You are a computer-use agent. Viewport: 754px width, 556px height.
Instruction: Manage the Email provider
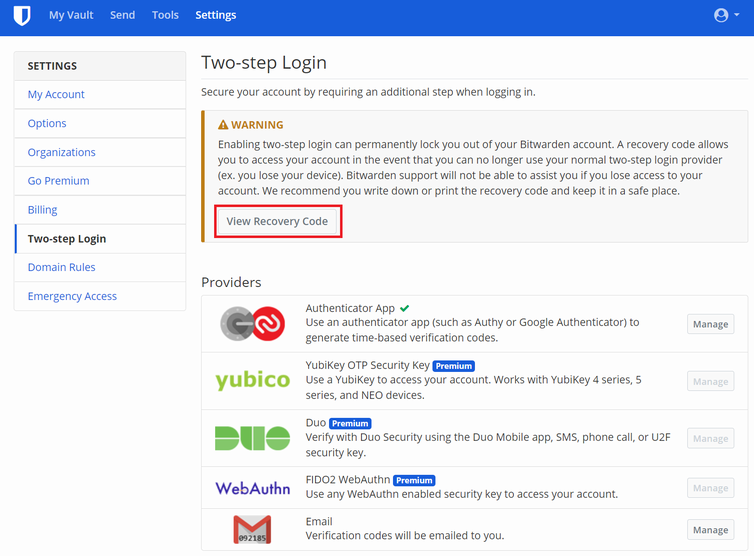[710, 530]
